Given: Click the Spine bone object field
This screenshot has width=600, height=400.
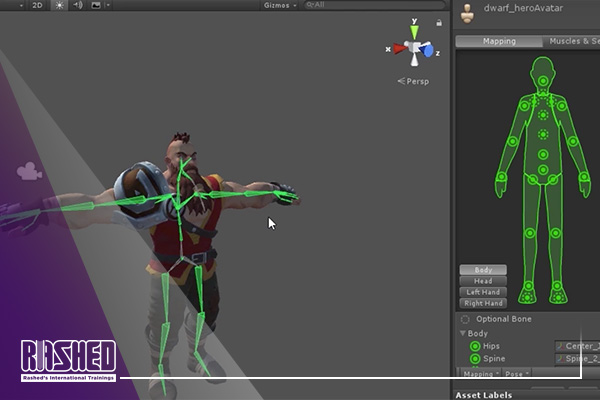Looking at the screenshot, I should (577, 359).
